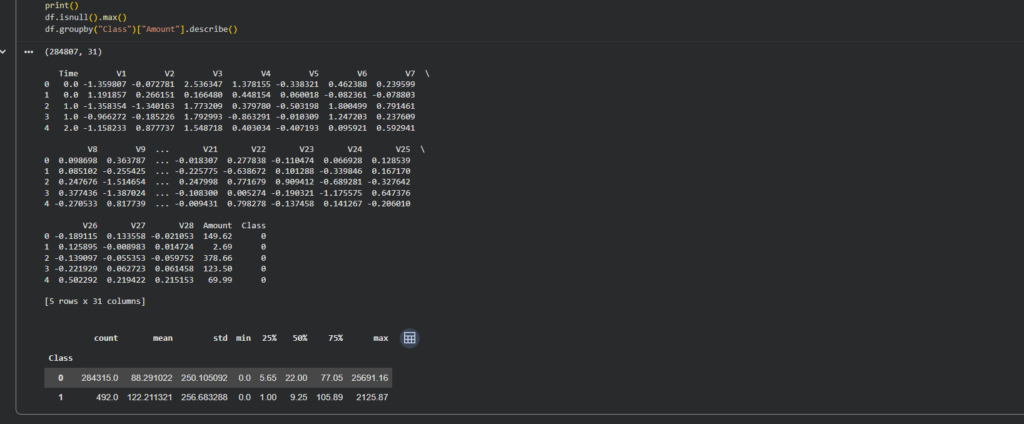Select the V6 value 1.800499
This screenshot has width=1024, height=424.
(x=347, y=106)
